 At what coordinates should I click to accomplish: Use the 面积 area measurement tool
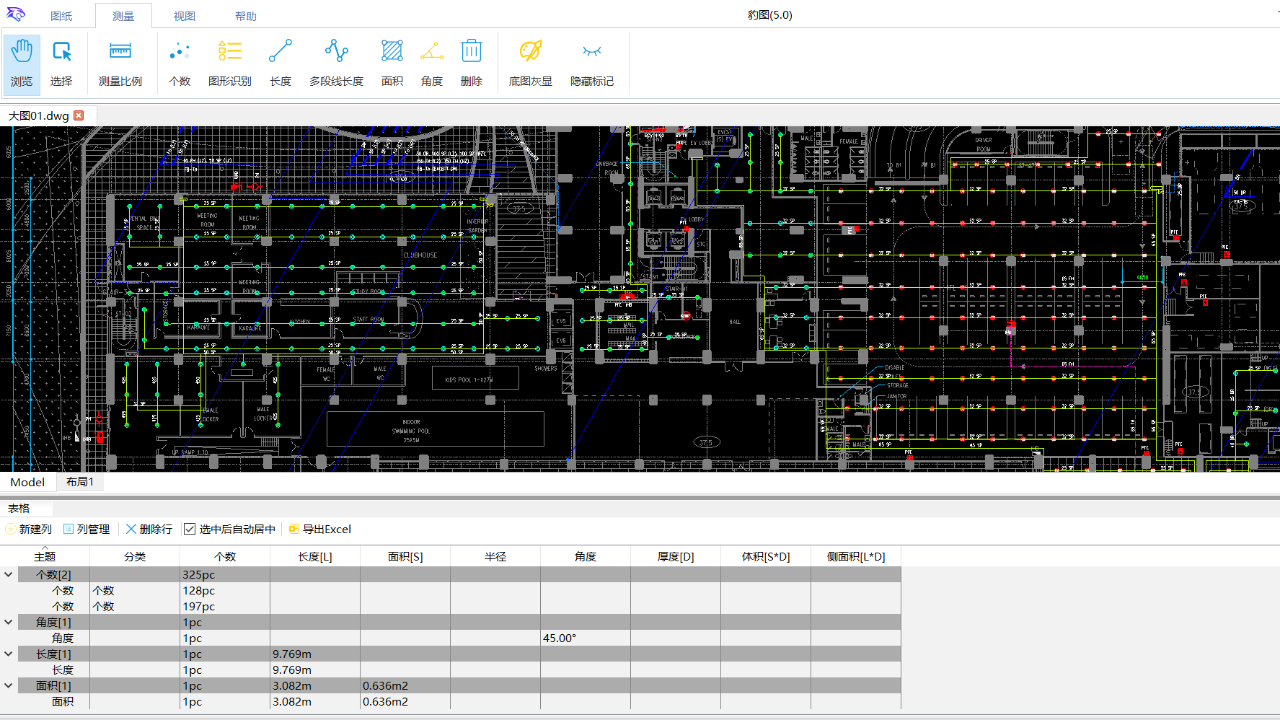tap(392, 62)
